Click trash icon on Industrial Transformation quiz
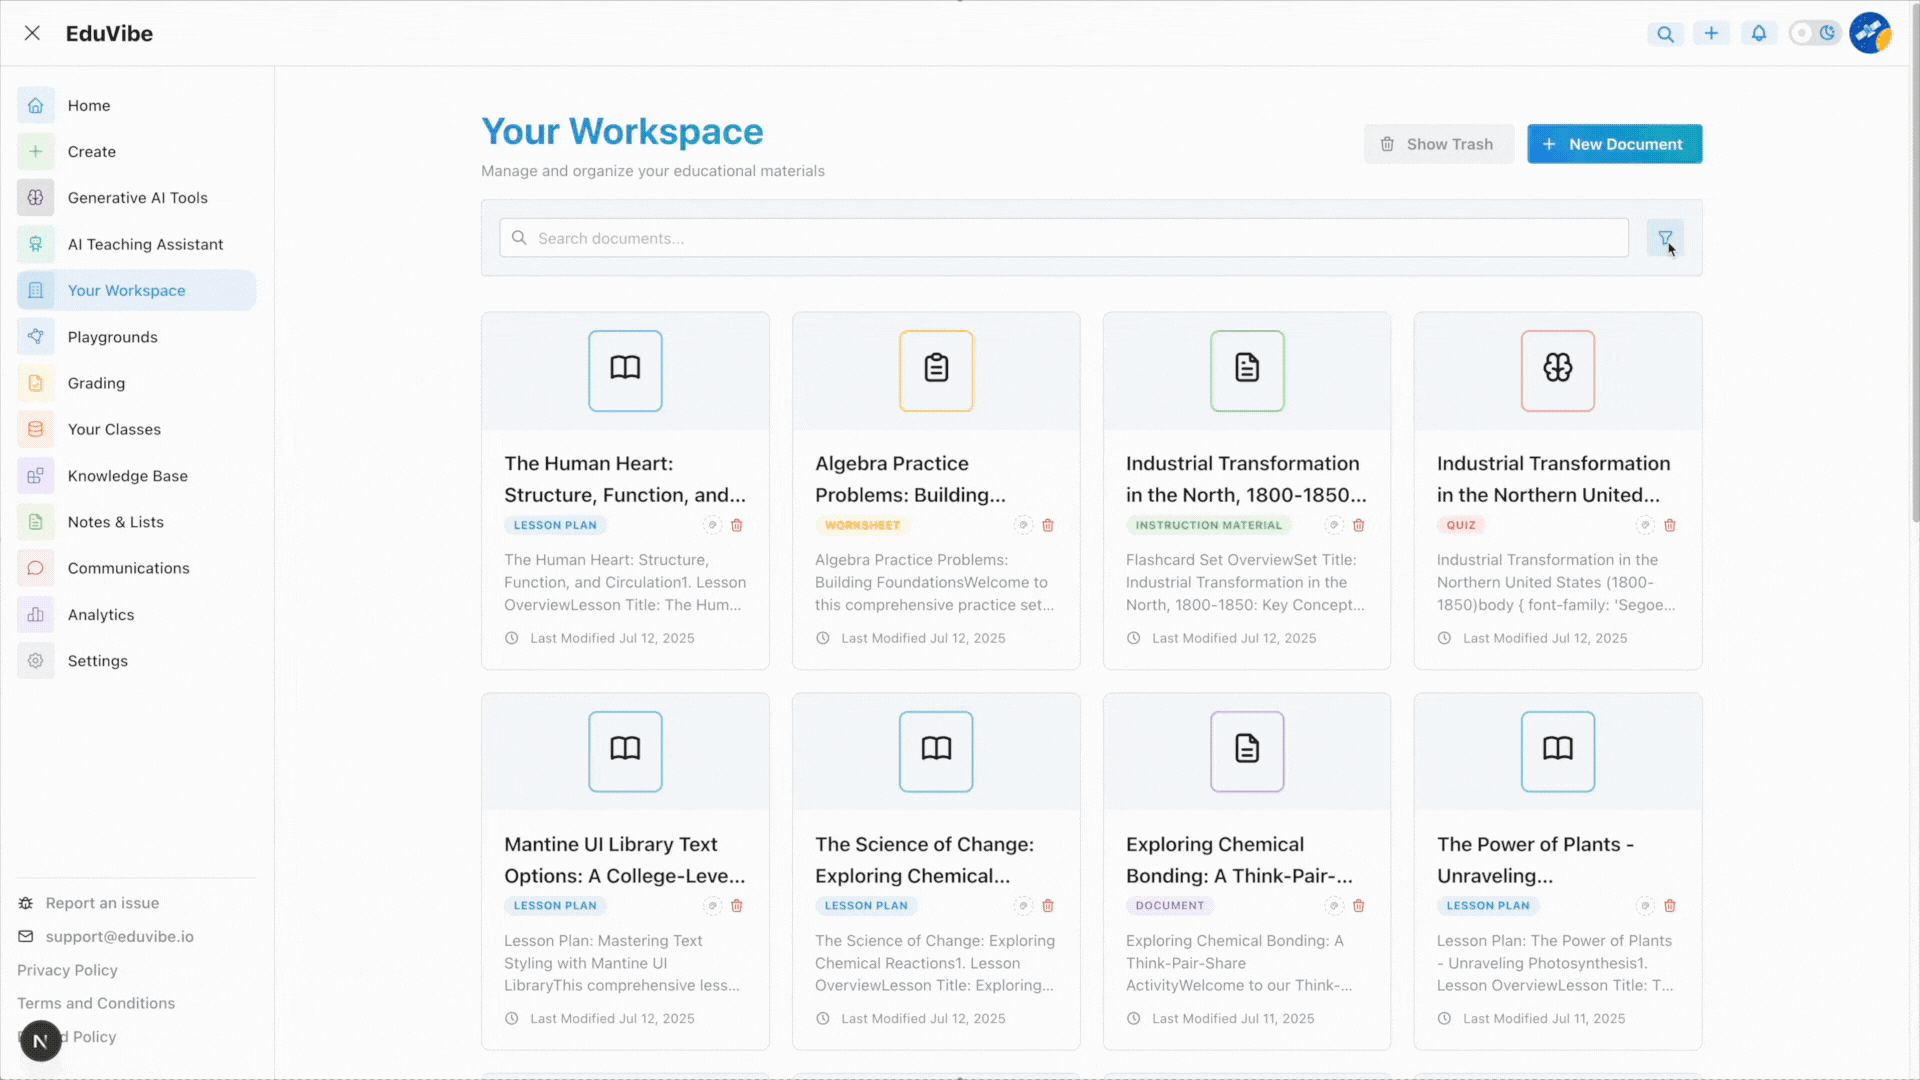This screenshot has width=1920, height=1080. coord(1669,525)
